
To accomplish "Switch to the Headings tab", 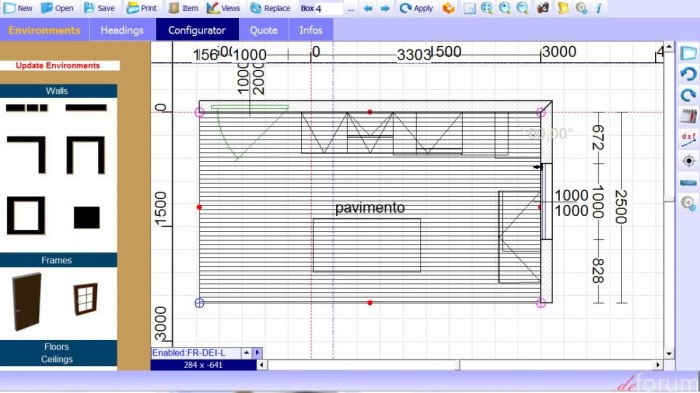I will (x=122, y=30).
